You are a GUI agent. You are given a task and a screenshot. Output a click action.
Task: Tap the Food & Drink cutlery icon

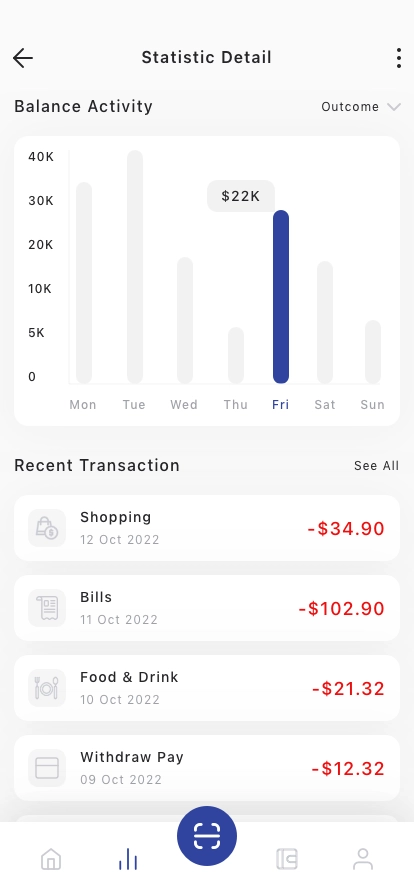[47, 688]
